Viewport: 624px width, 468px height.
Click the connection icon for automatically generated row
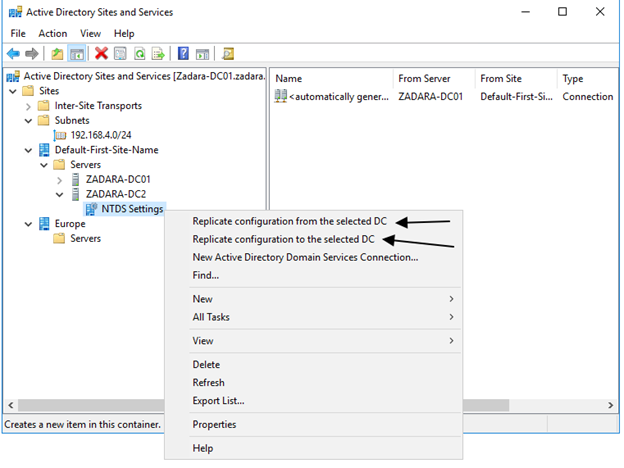[x=281, y=96]
